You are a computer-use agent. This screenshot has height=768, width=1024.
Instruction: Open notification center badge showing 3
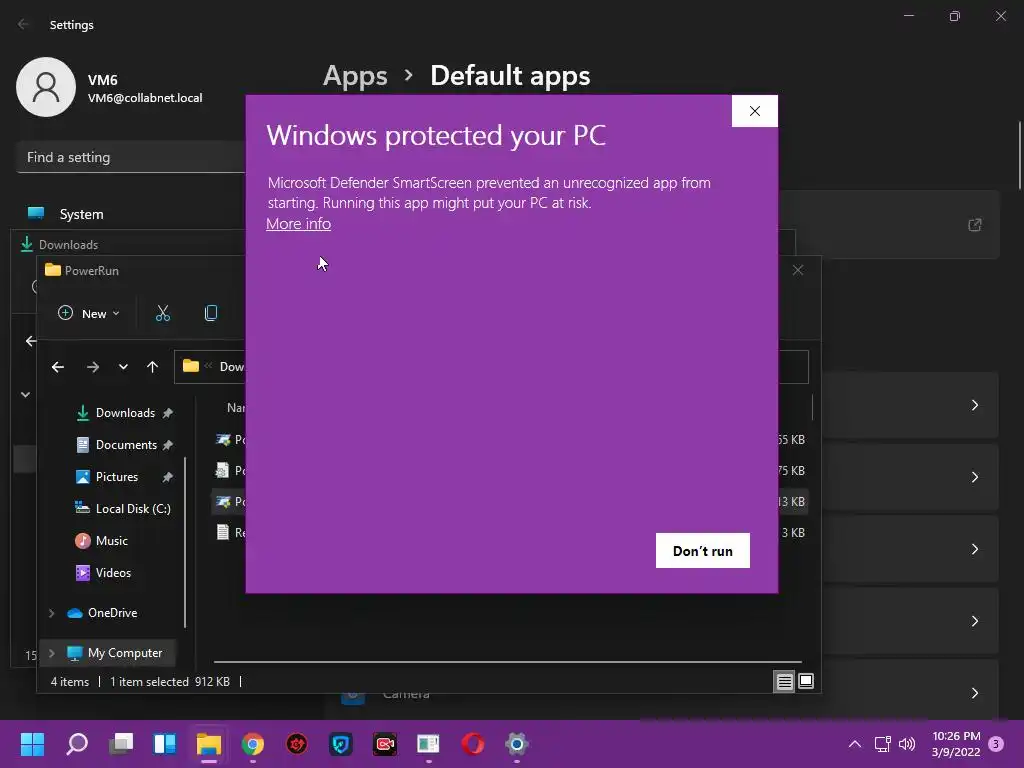(x=996, y=744)
